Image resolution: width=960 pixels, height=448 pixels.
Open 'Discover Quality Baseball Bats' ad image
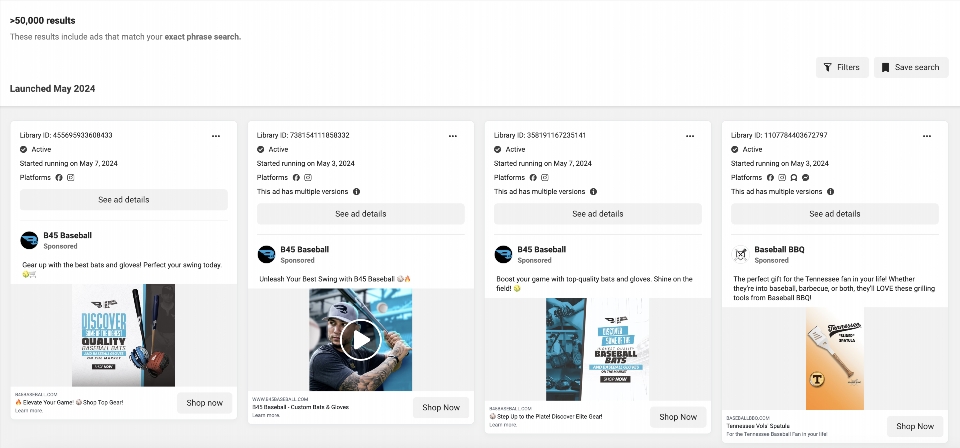(123, 335)
